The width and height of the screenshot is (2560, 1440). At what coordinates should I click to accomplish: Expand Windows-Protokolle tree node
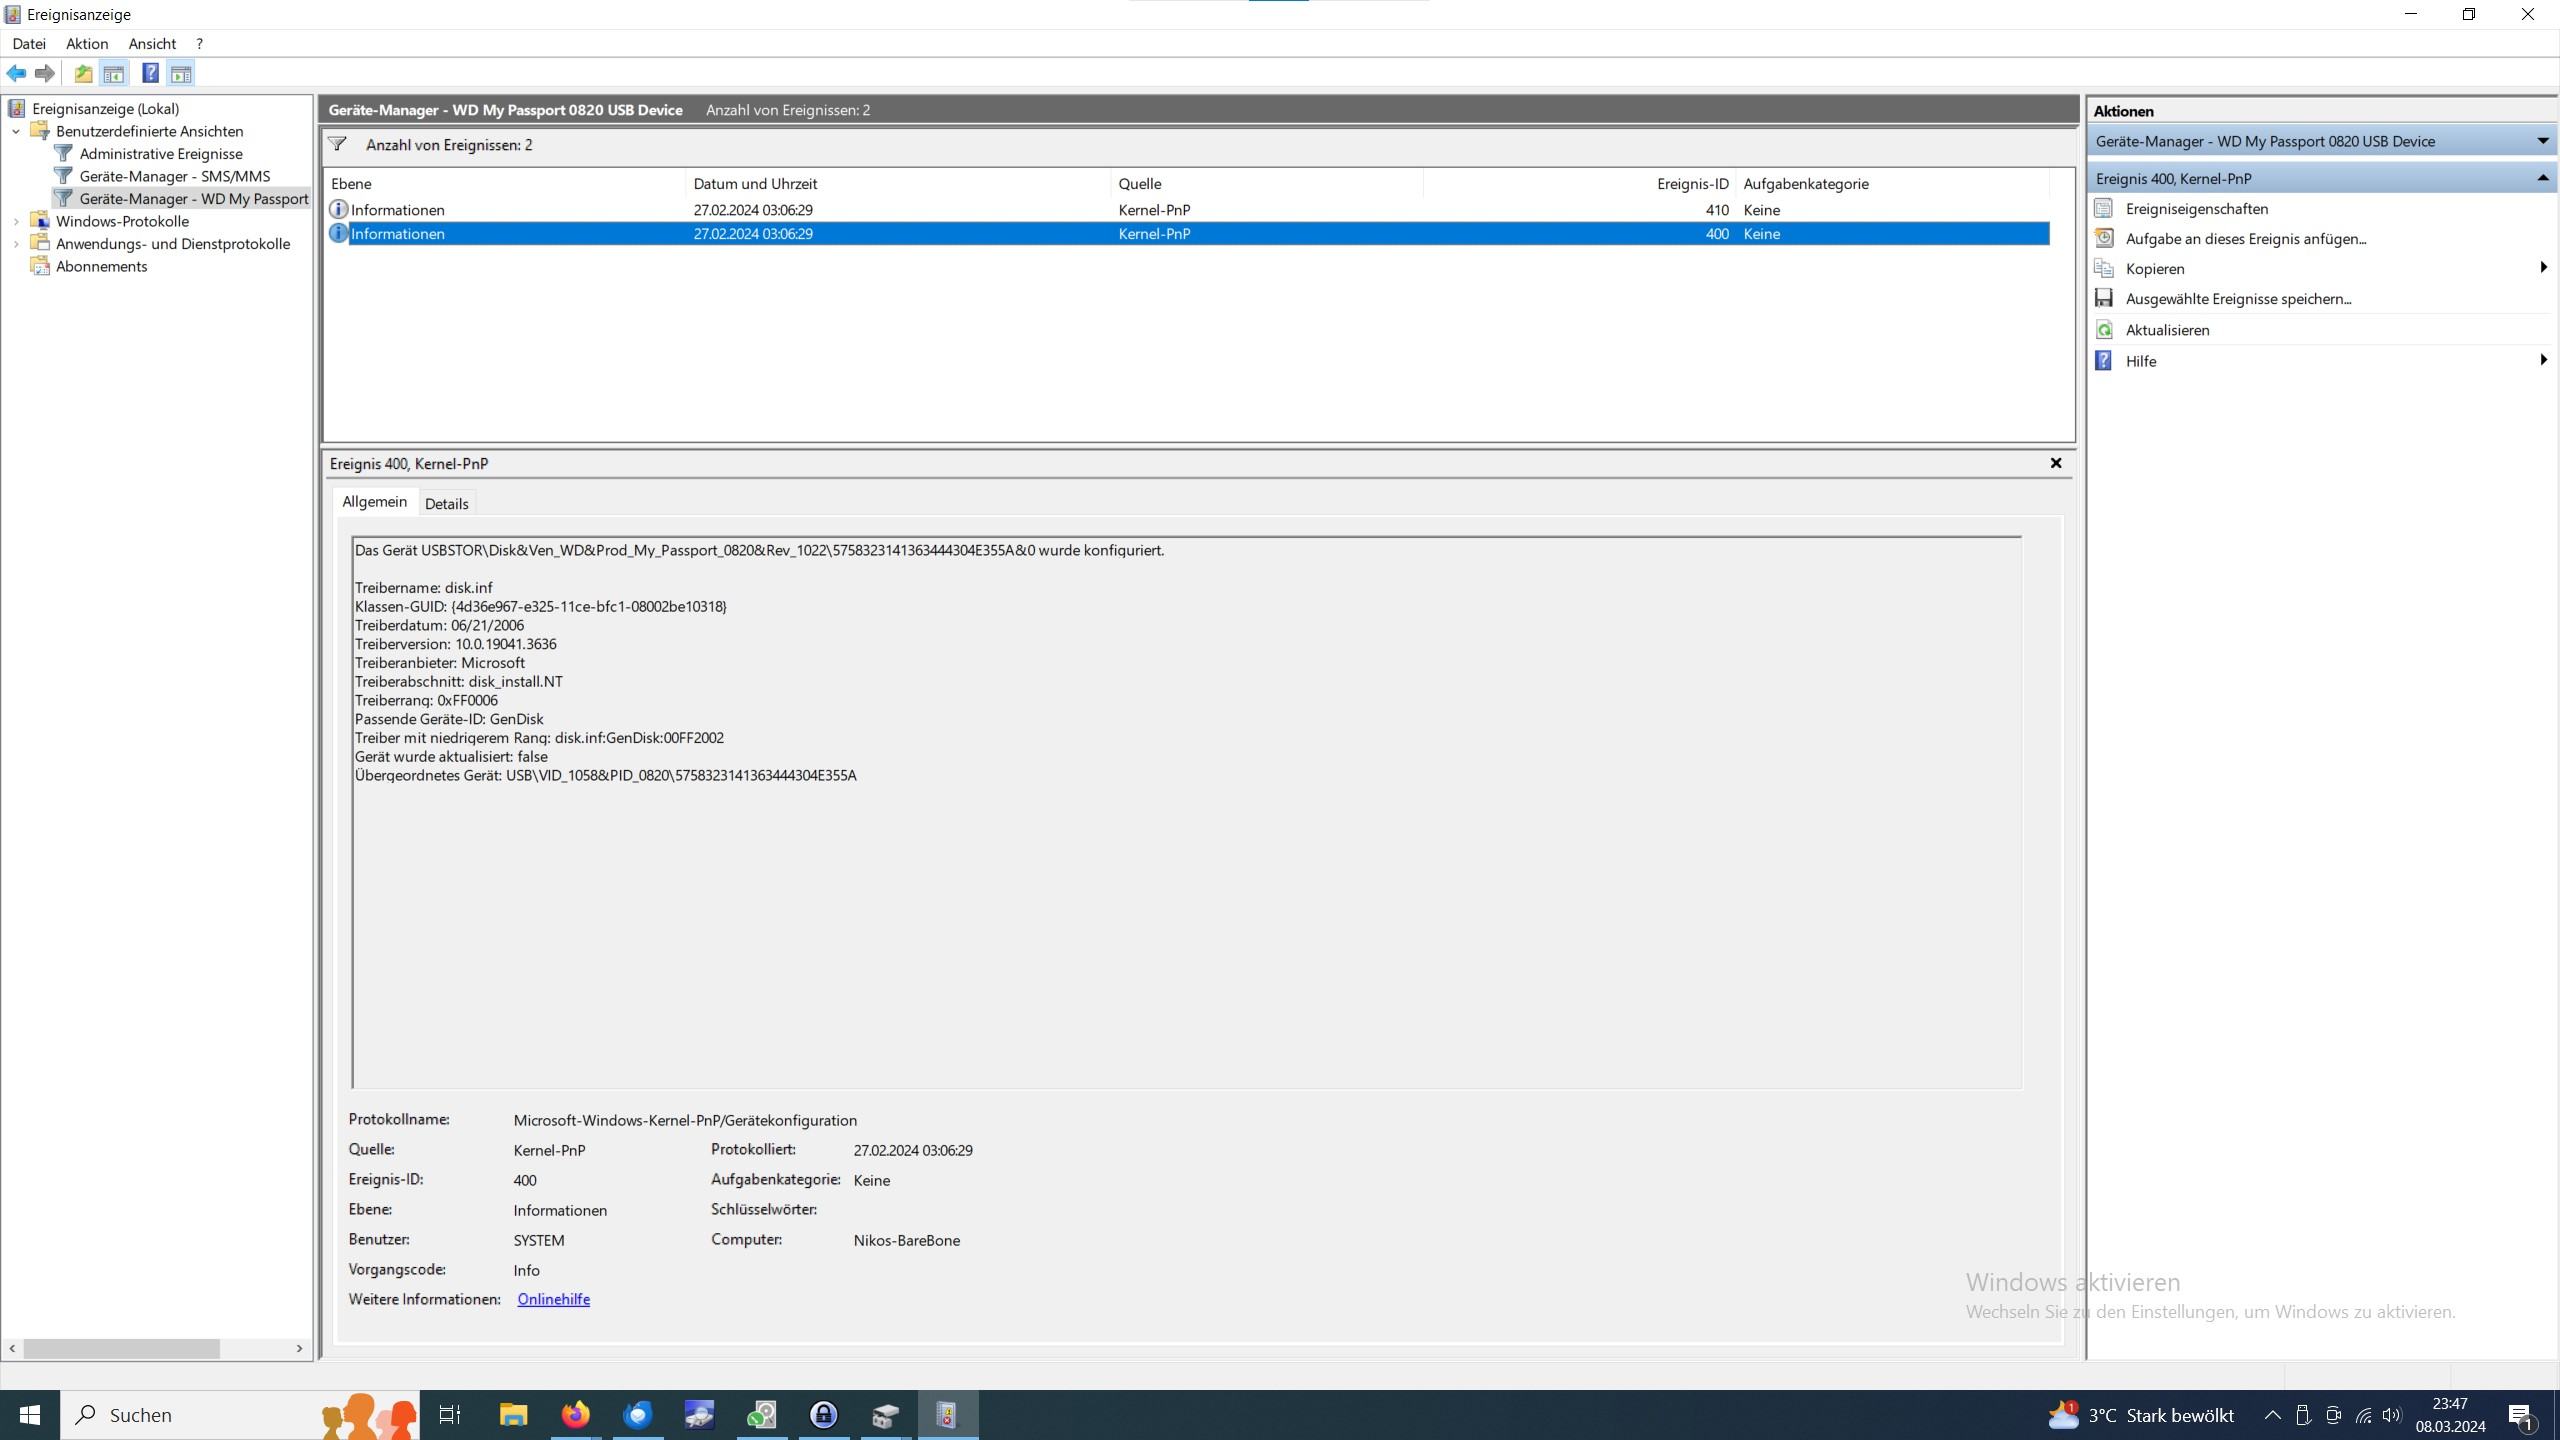click(16, 221)
